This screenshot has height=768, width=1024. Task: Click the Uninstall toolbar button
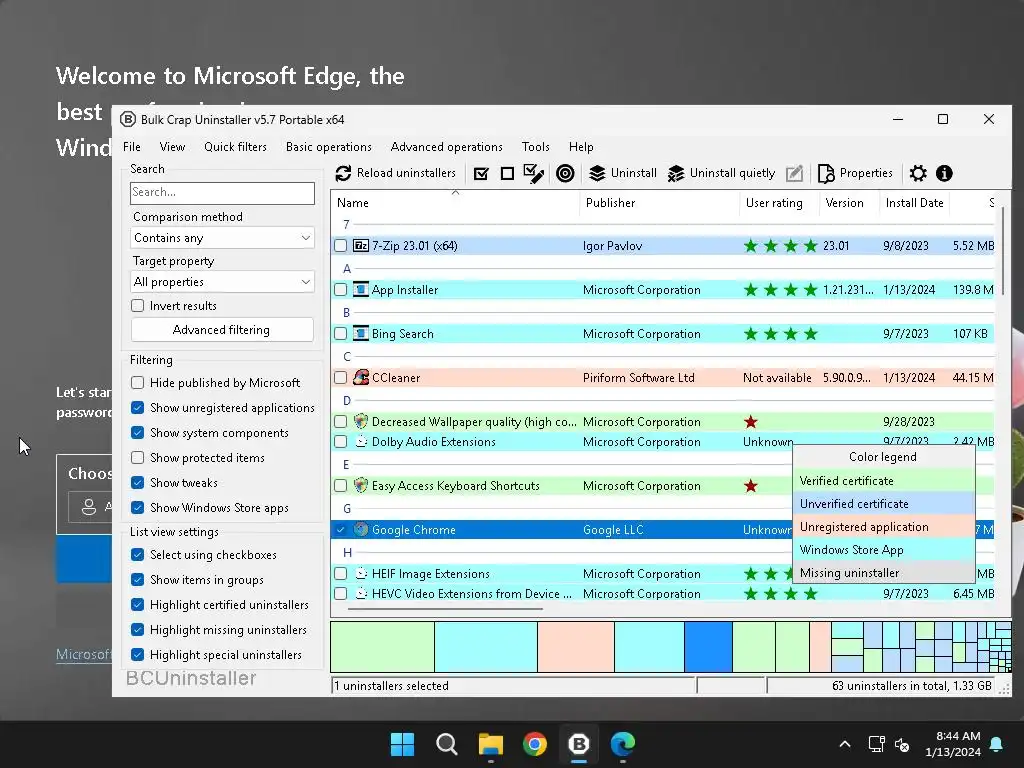click(622, 173)
